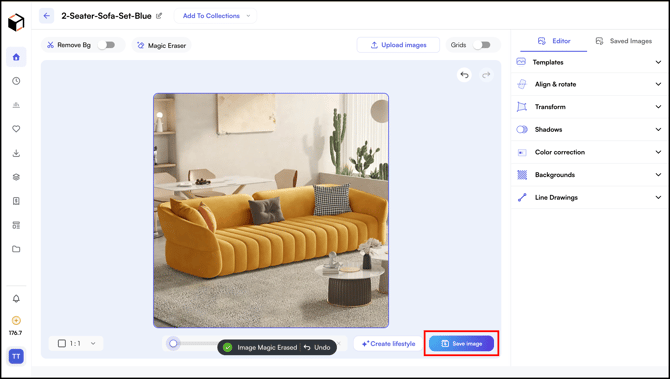Click the cube logo icon

16,22
